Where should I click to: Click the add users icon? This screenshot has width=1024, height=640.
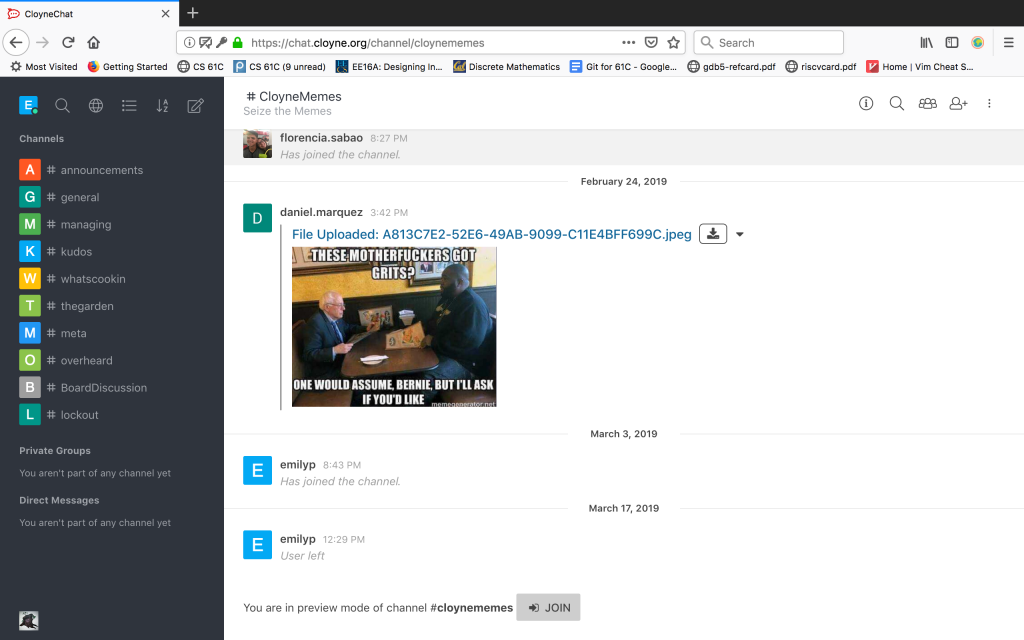tap(958, 103)
